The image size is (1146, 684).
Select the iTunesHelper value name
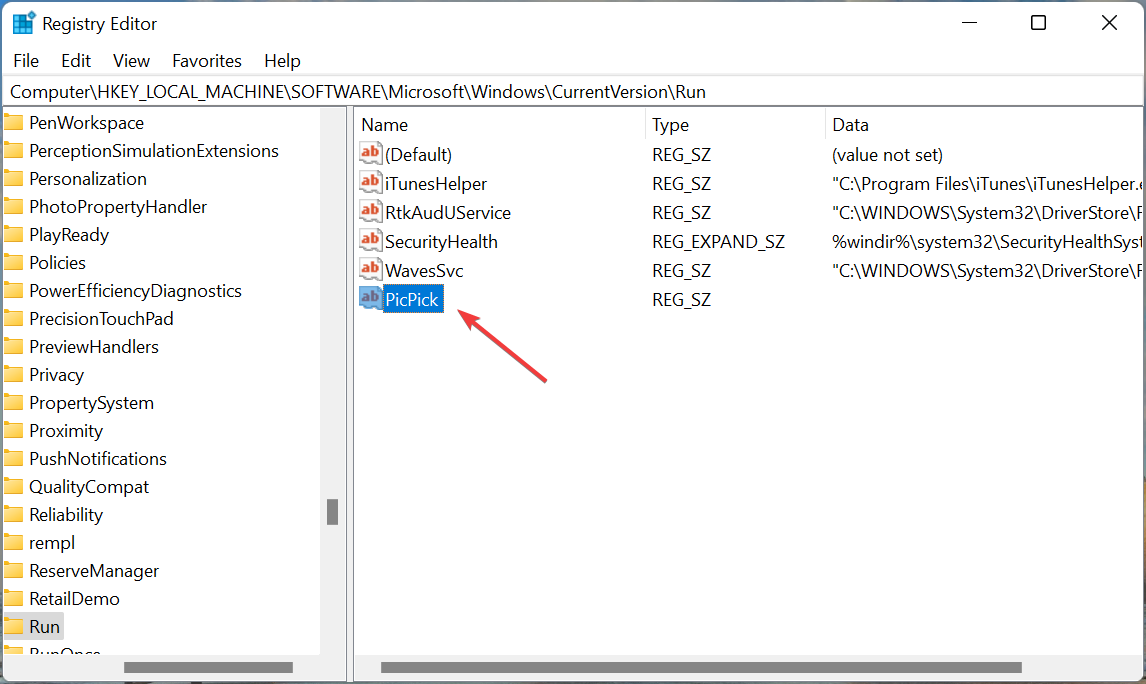(436, 184)
